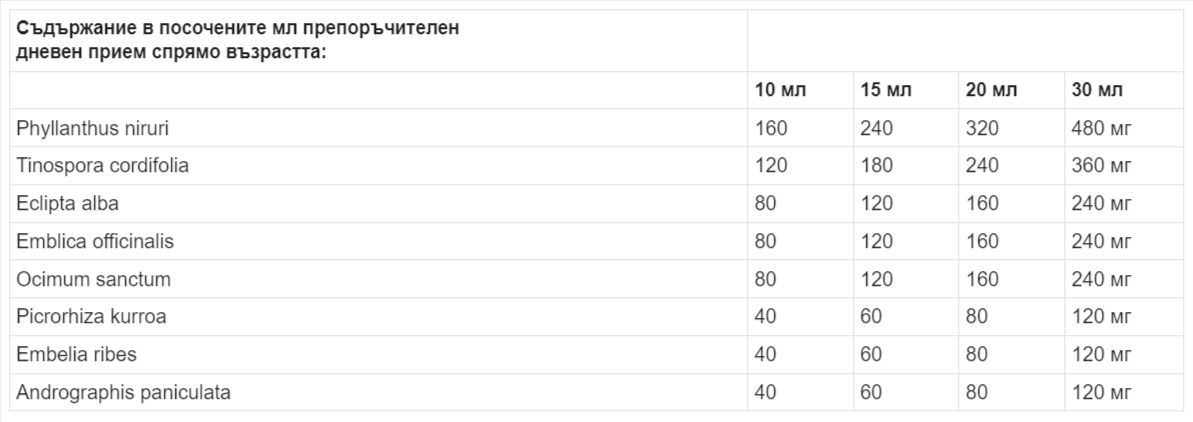Click the Eclipta alba row label
1193x422 pixels.
(67, 204)
